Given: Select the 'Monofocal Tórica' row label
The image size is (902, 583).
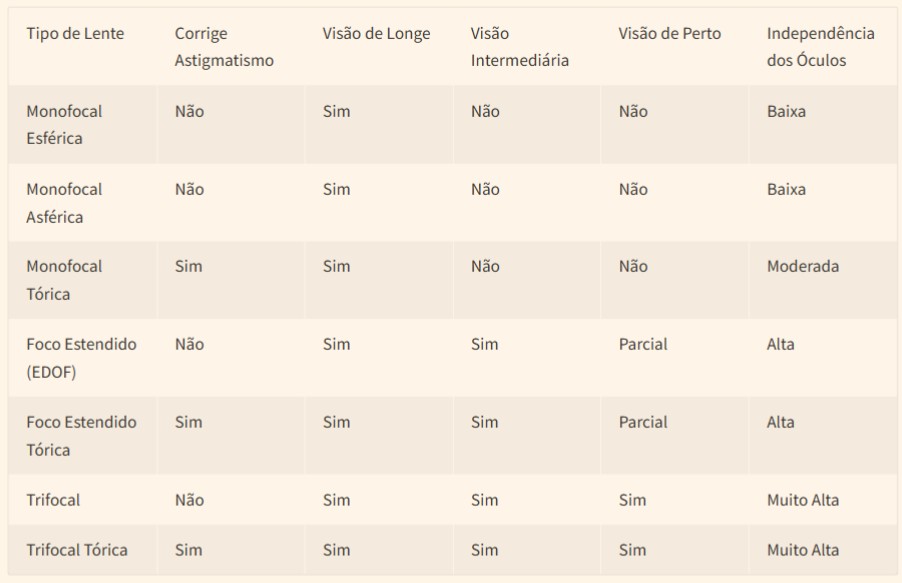Looking at the screenshot, I should [64, 280].
